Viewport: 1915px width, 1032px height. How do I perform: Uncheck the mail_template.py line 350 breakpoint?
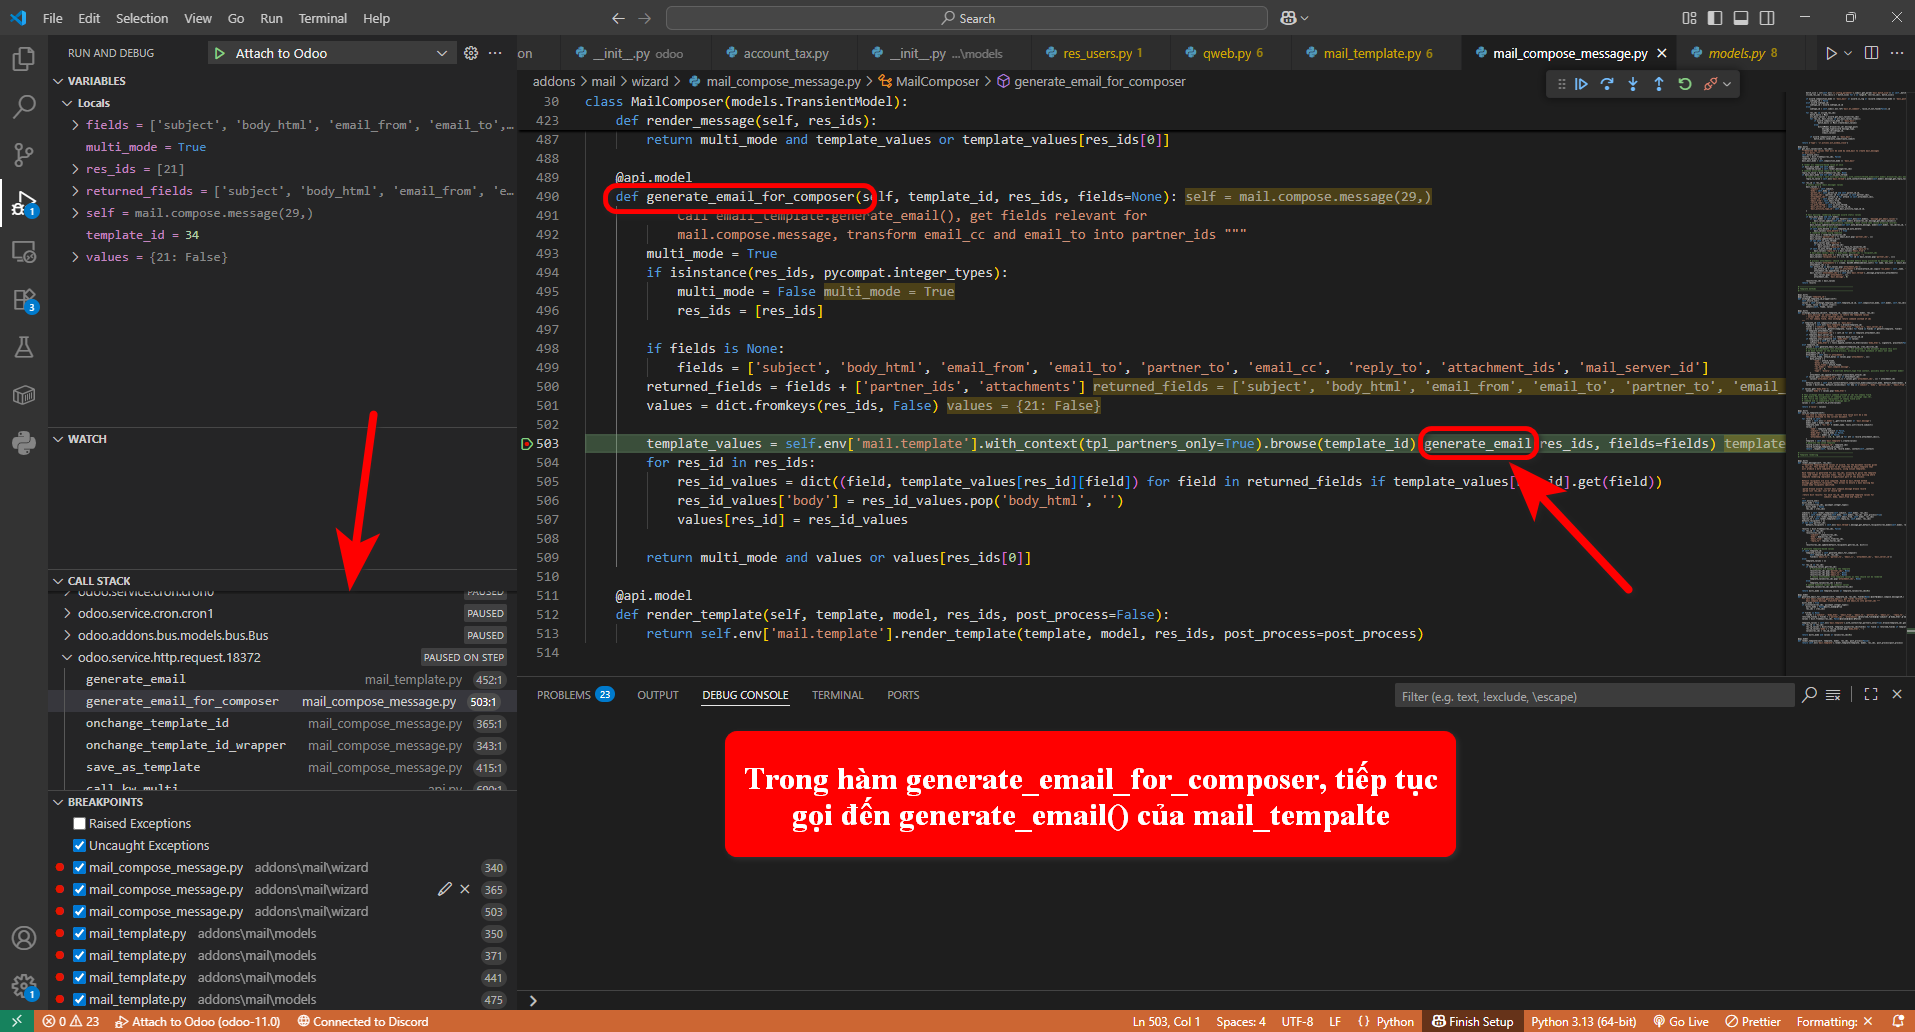[79, 934]
